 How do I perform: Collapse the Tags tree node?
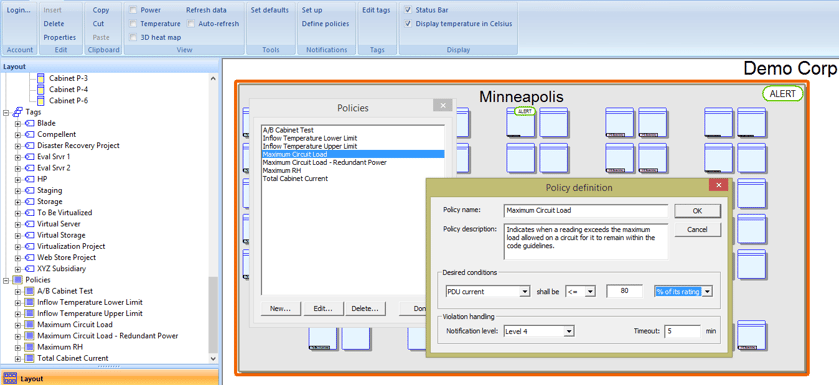(6, 112)
